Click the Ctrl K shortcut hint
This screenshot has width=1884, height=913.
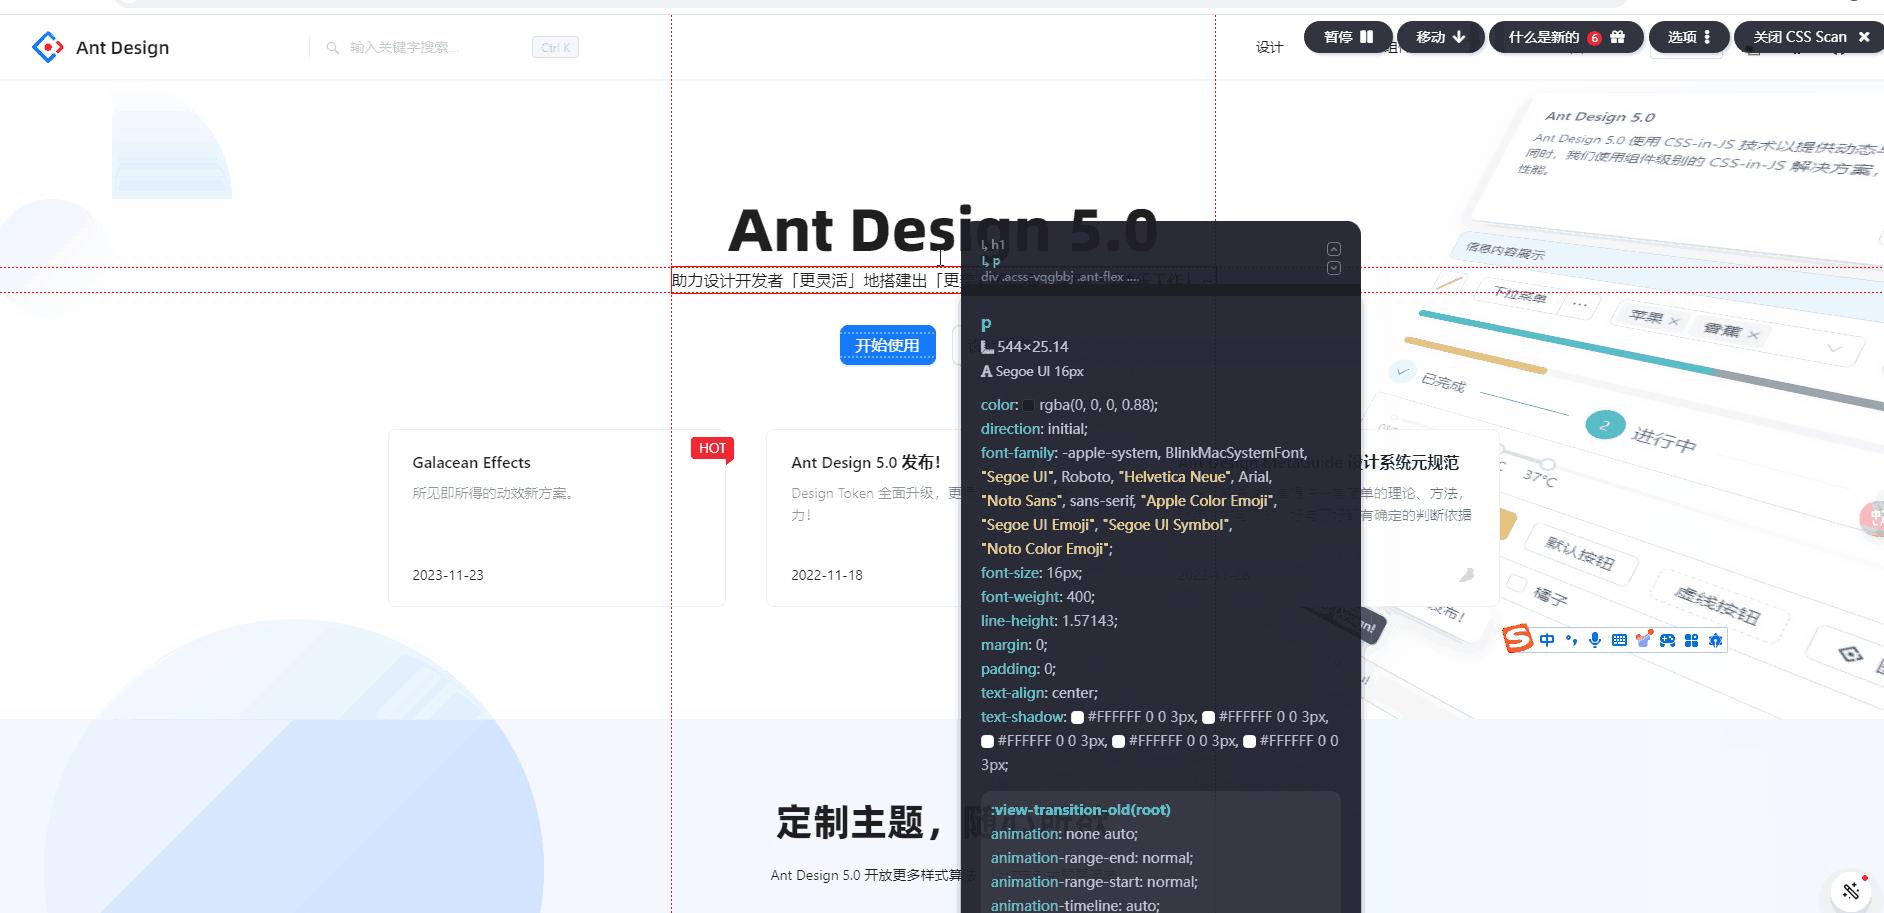[555, 47]
